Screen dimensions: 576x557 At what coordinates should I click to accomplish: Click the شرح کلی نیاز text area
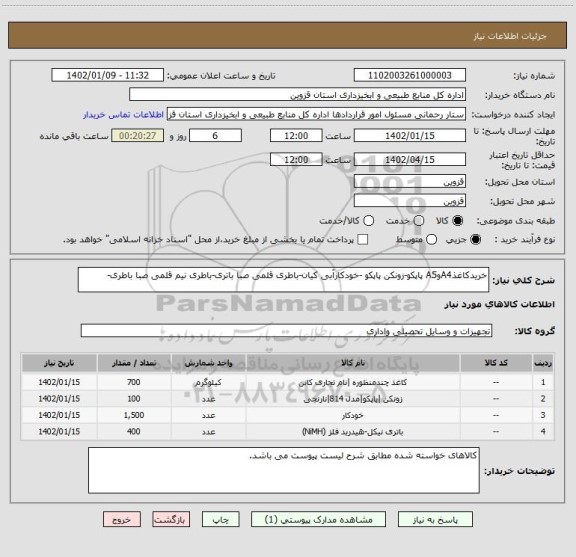coord(283,280)
